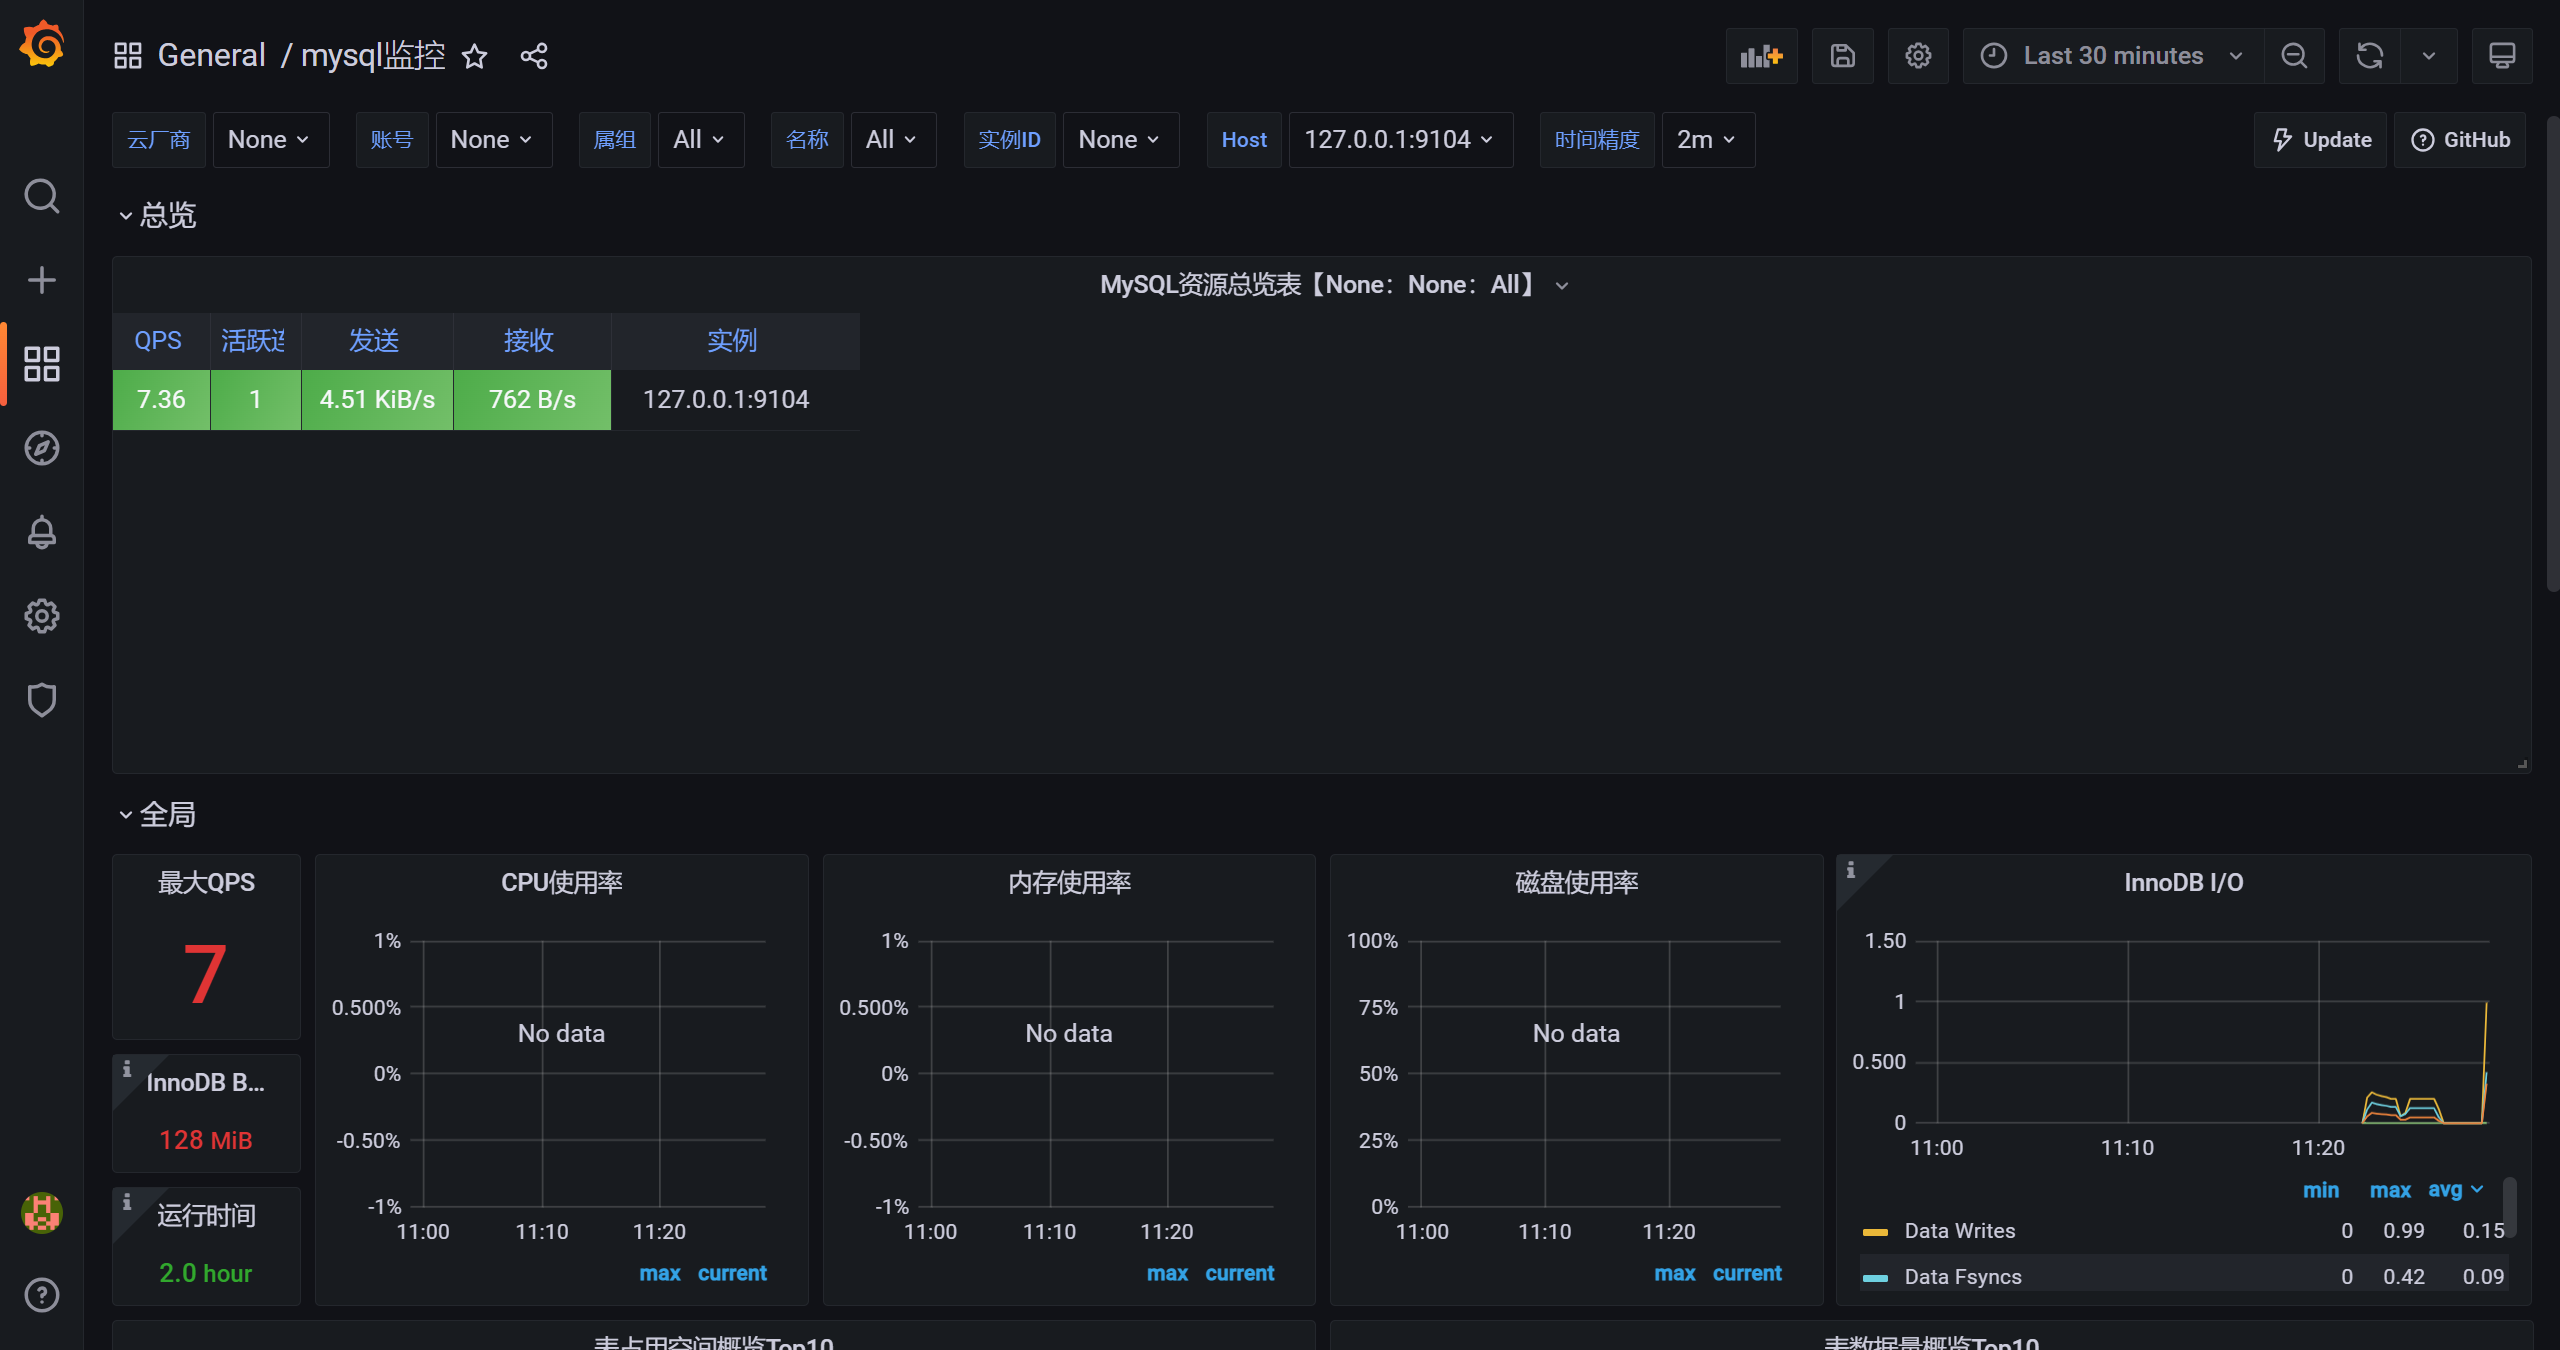Cycle view mode with monitor icon
Image resolution: width=2560 pixels, height=1350 pixels.
[2502, 56]
